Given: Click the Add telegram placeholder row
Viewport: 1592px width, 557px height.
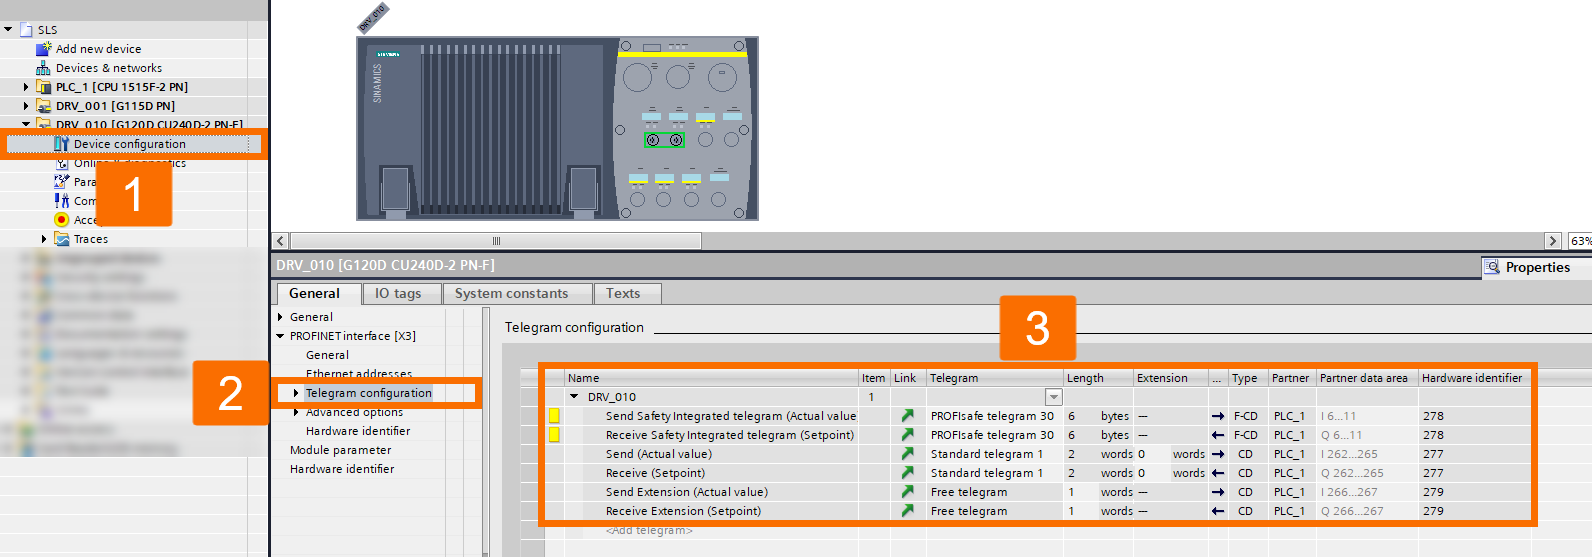Looking at the screenshot, I should point(649,530).
